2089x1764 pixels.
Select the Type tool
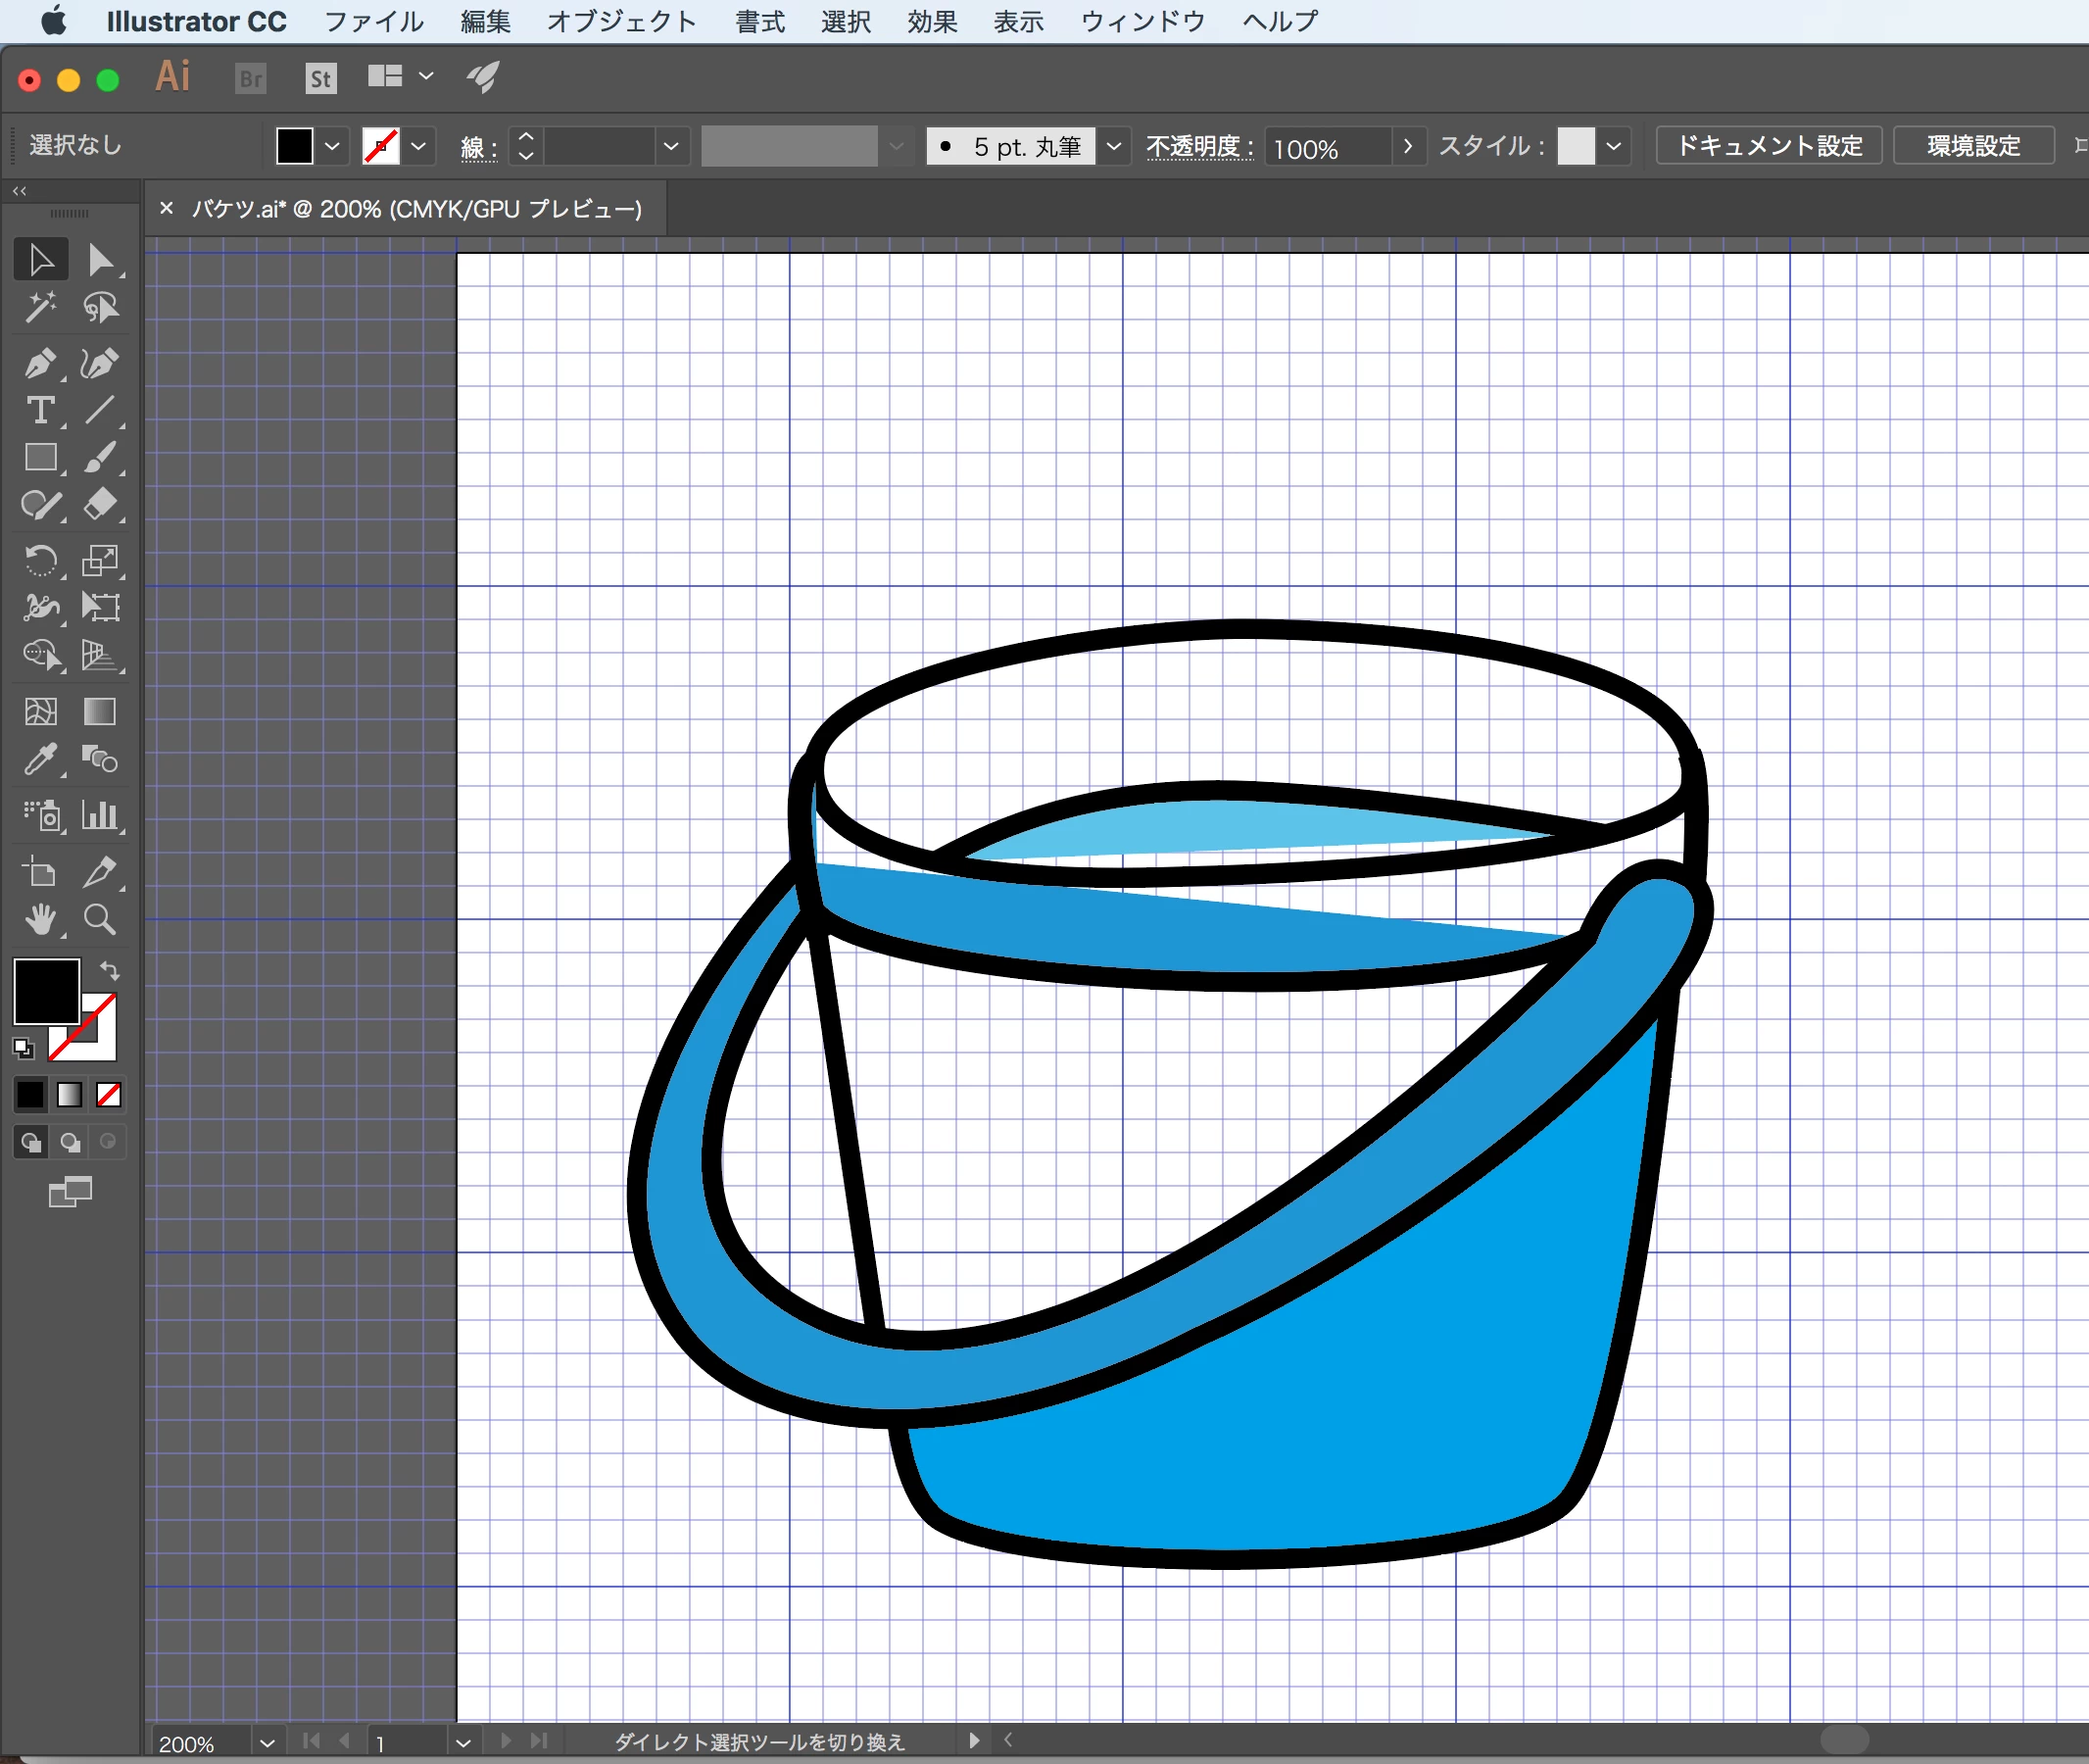(x=39, y=411)
